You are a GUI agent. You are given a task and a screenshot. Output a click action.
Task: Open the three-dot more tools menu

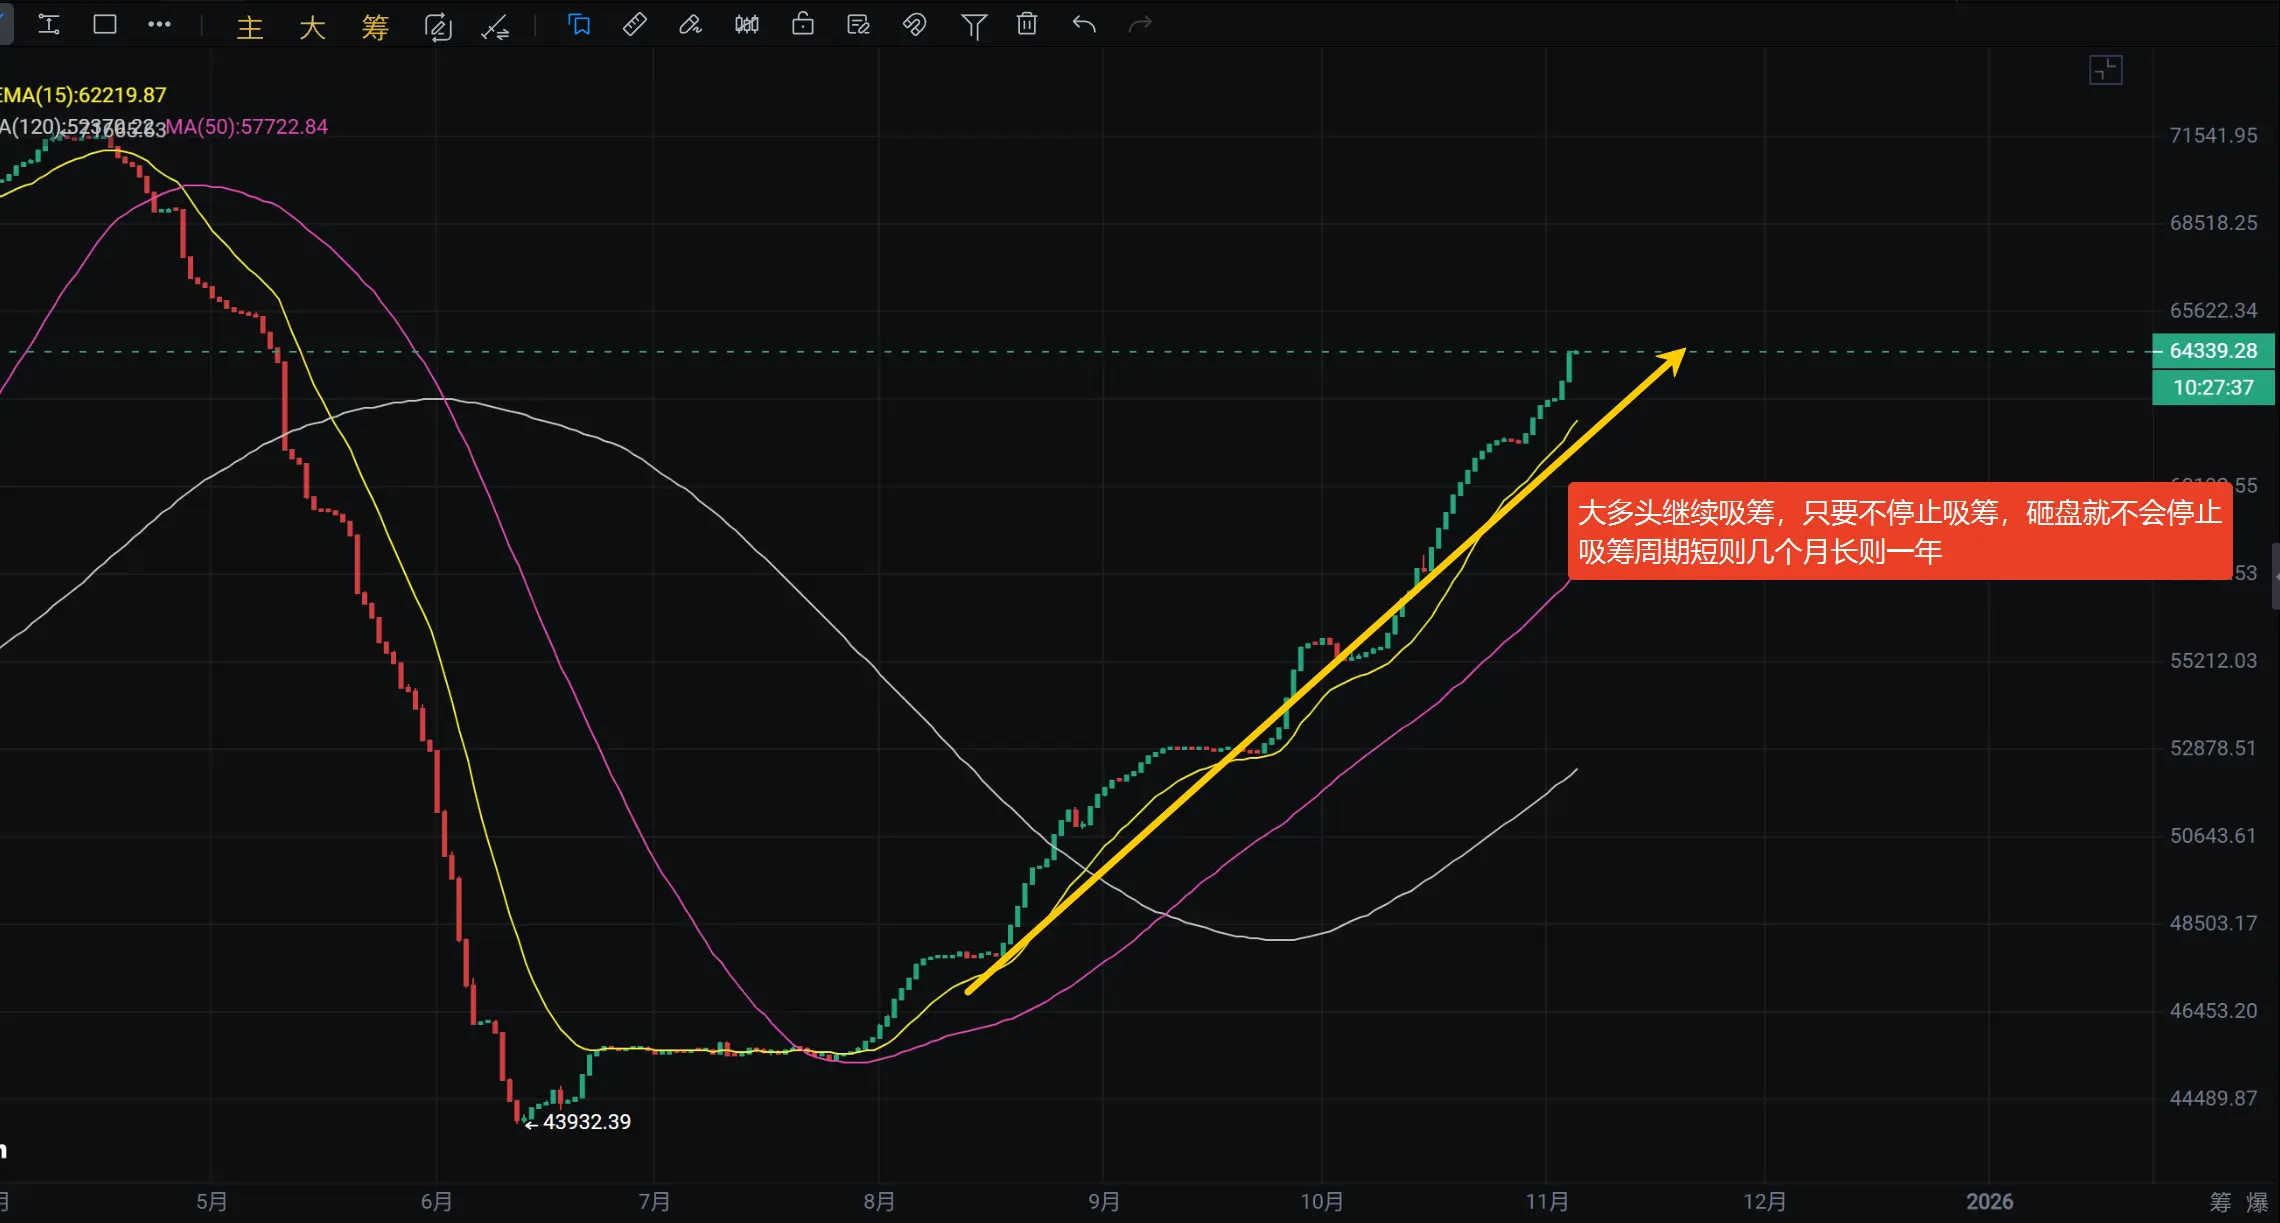(159, 25)
